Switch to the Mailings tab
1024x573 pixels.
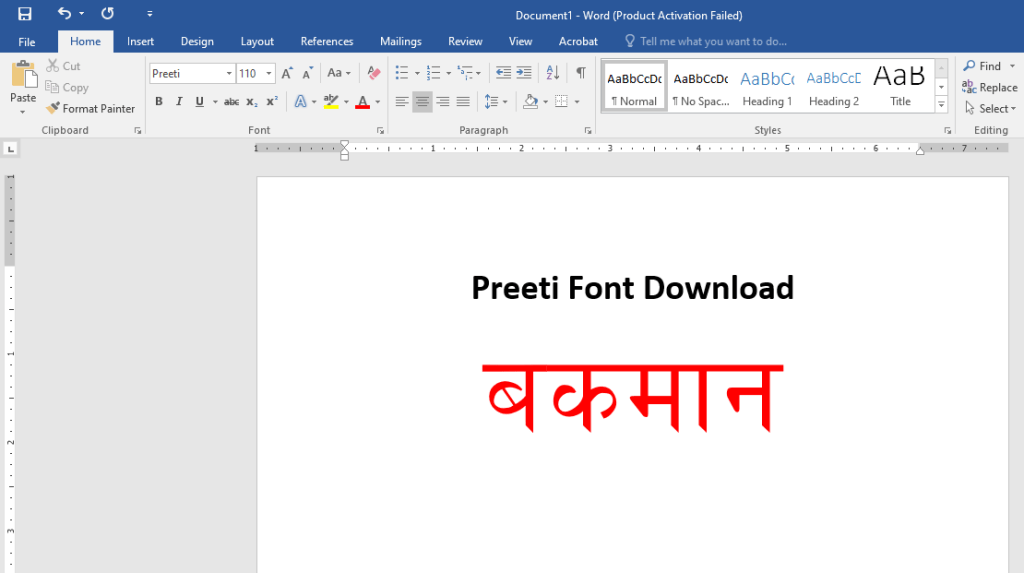click(x=401, y=41)
